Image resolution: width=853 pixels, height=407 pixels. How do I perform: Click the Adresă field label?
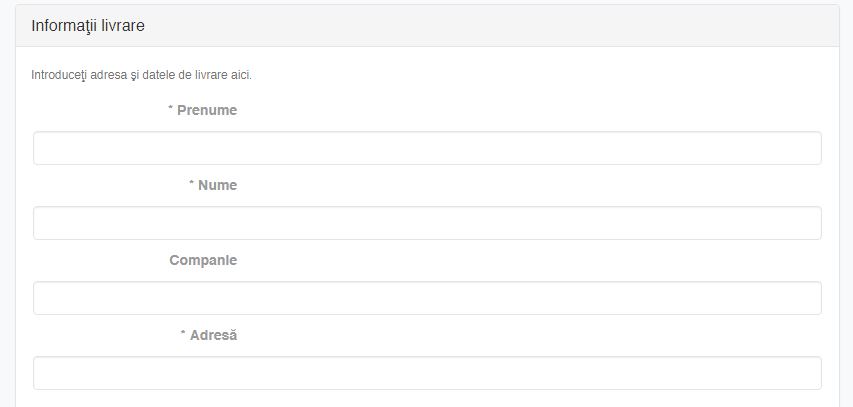click(x=213, y=335)
